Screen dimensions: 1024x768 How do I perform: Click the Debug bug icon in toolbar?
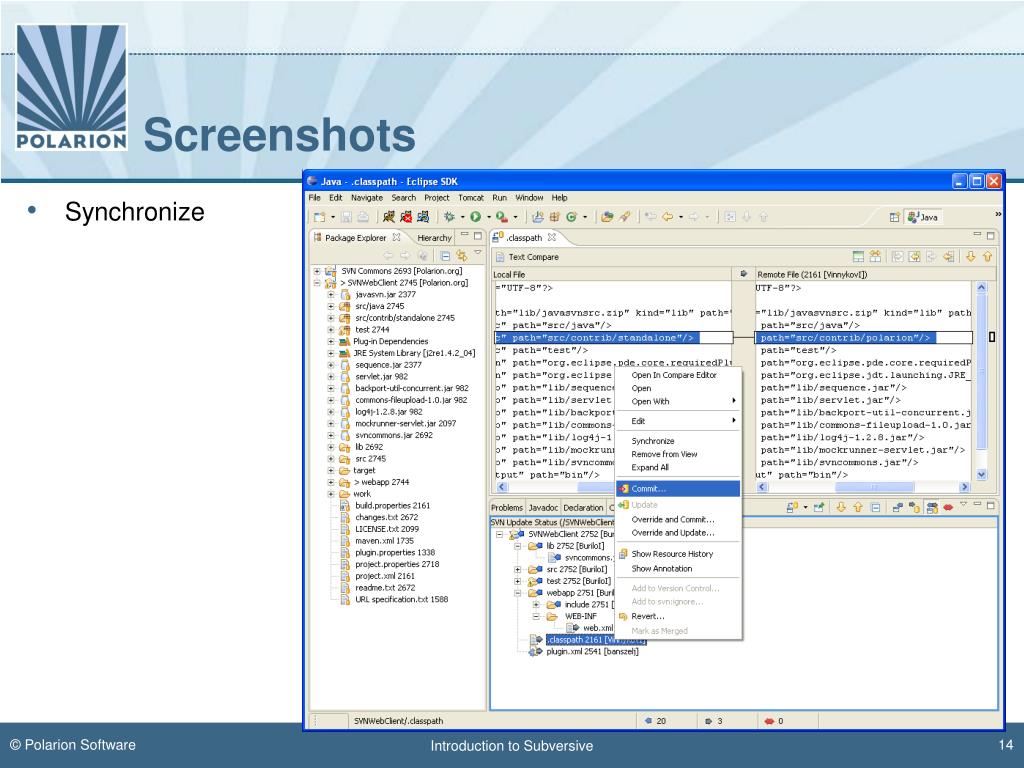tap(449, 217)
